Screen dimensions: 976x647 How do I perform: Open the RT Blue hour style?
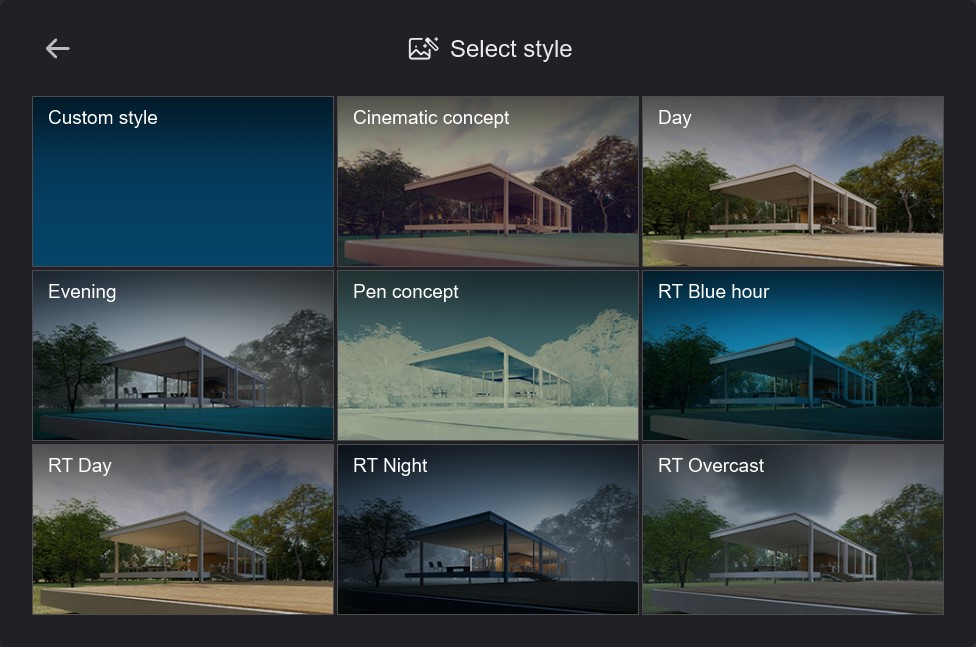point(793,355)
